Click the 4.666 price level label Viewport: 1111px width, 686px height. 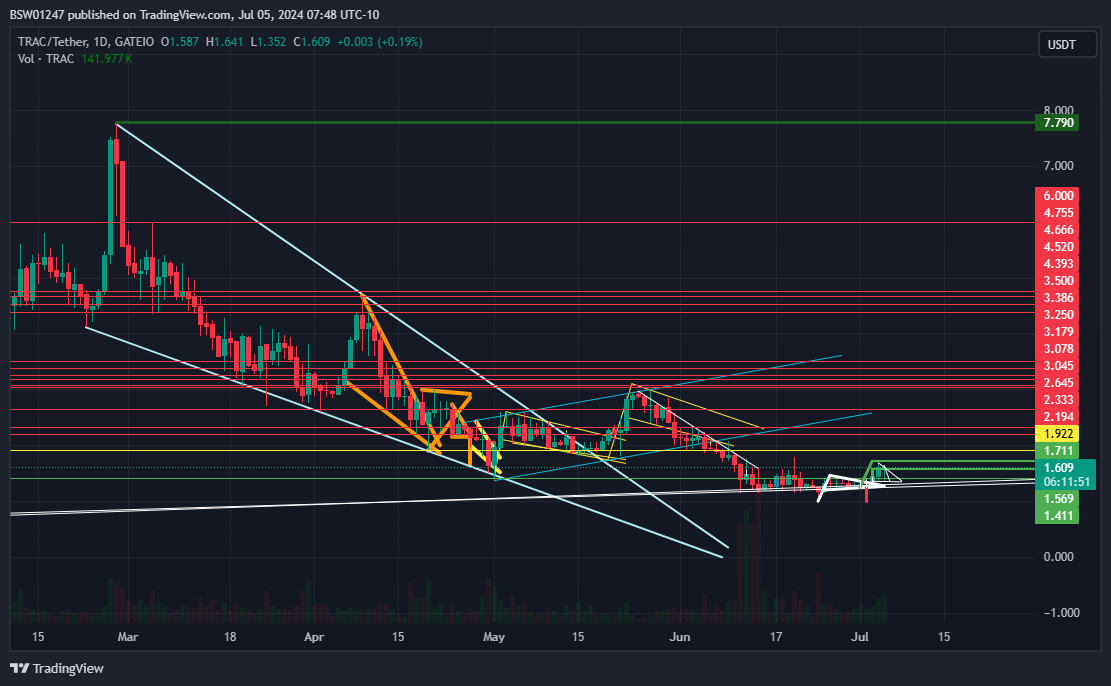(1056, 230)
